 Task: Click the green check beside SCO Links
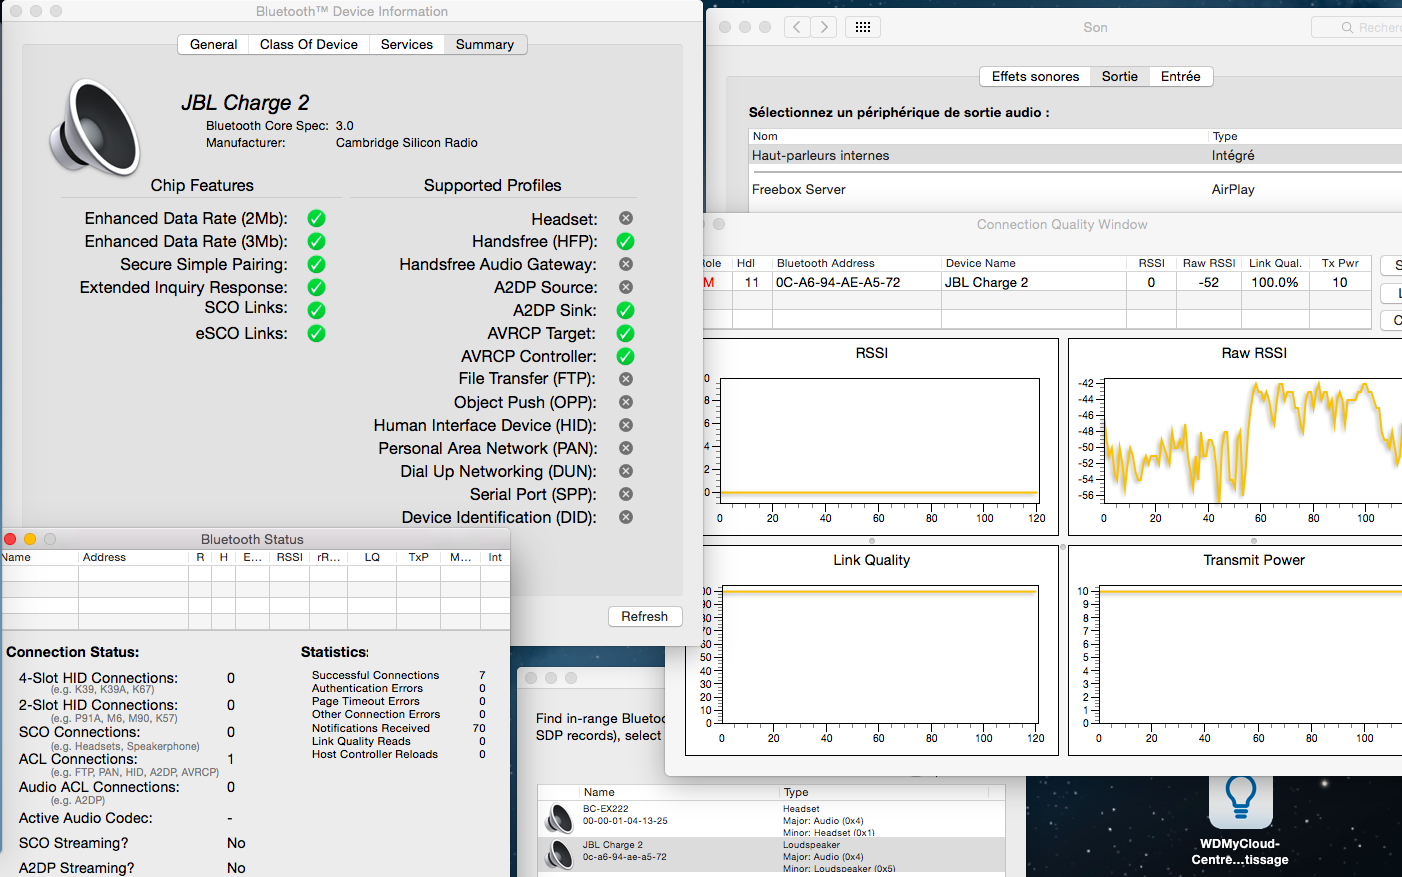tap(316, 310)
